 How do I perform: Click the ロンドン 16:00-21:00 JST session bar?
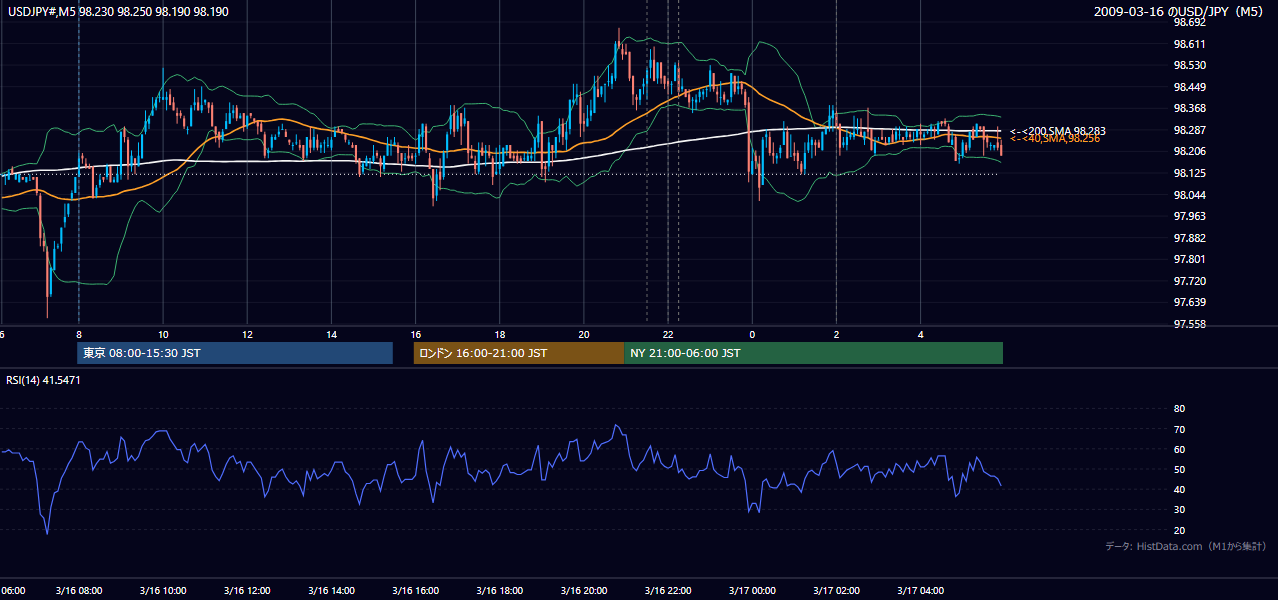pos(519,353)
